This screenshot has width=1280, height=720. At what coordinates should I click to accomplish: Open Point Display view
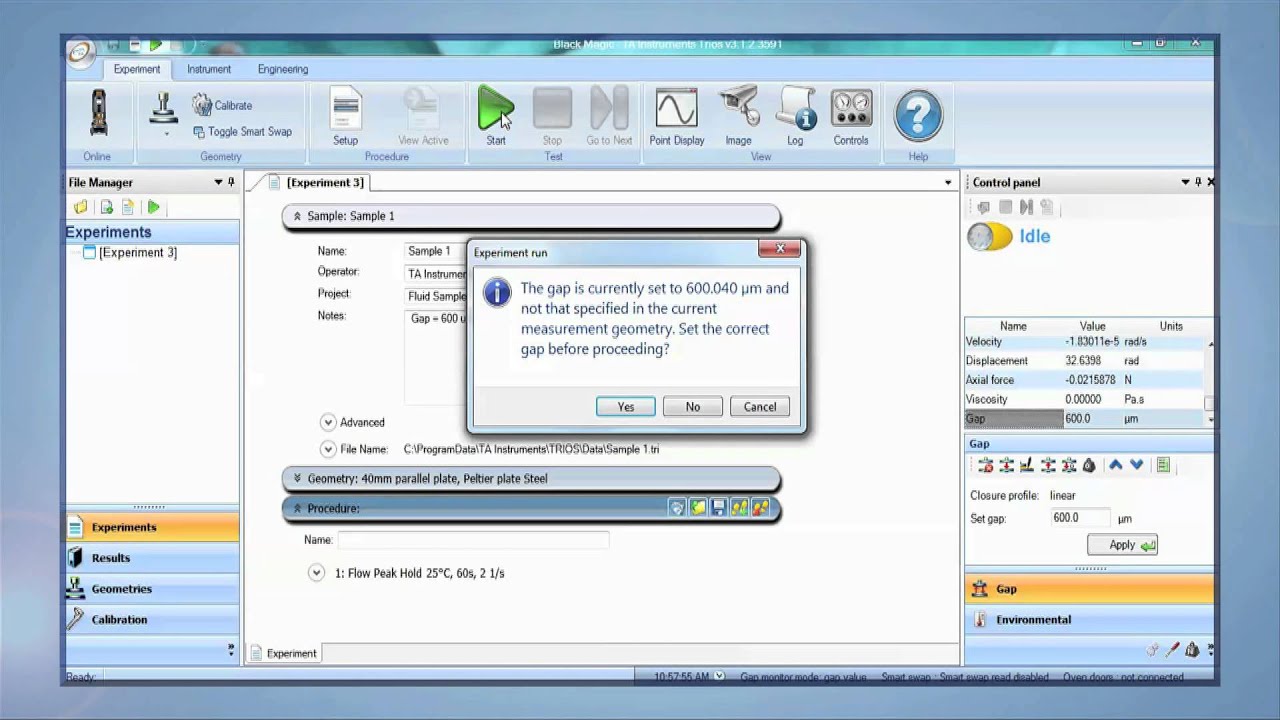tap(677, 116)
